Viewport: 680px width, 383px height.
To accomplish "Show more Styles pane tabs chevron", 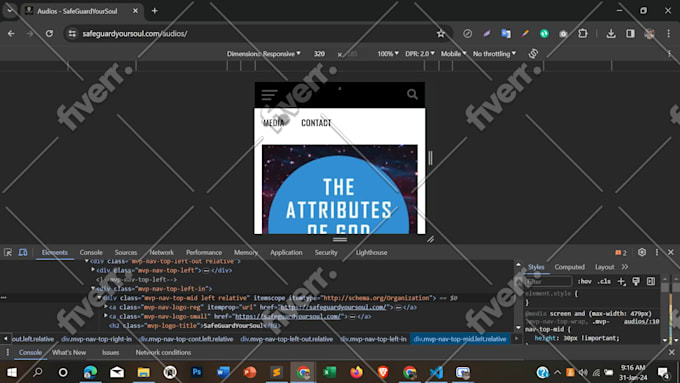I will point(624,267).
